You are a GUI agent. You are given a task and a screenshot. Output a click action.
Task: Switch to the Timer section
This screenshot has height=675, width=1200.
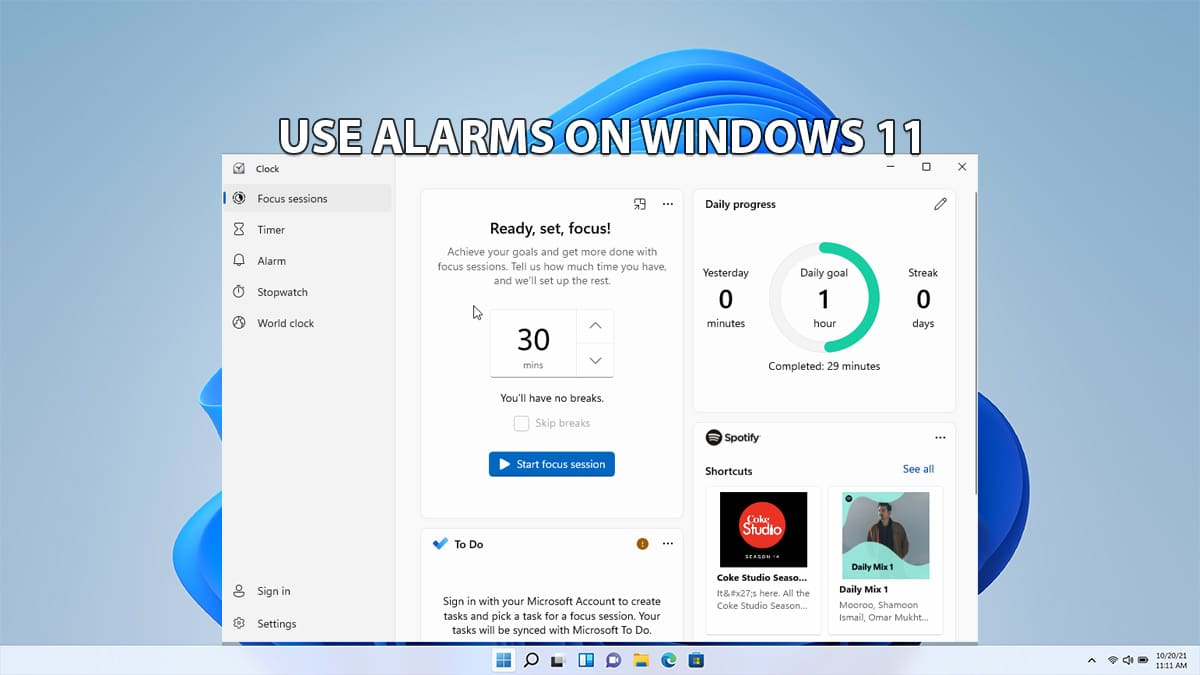pos(308,229)
